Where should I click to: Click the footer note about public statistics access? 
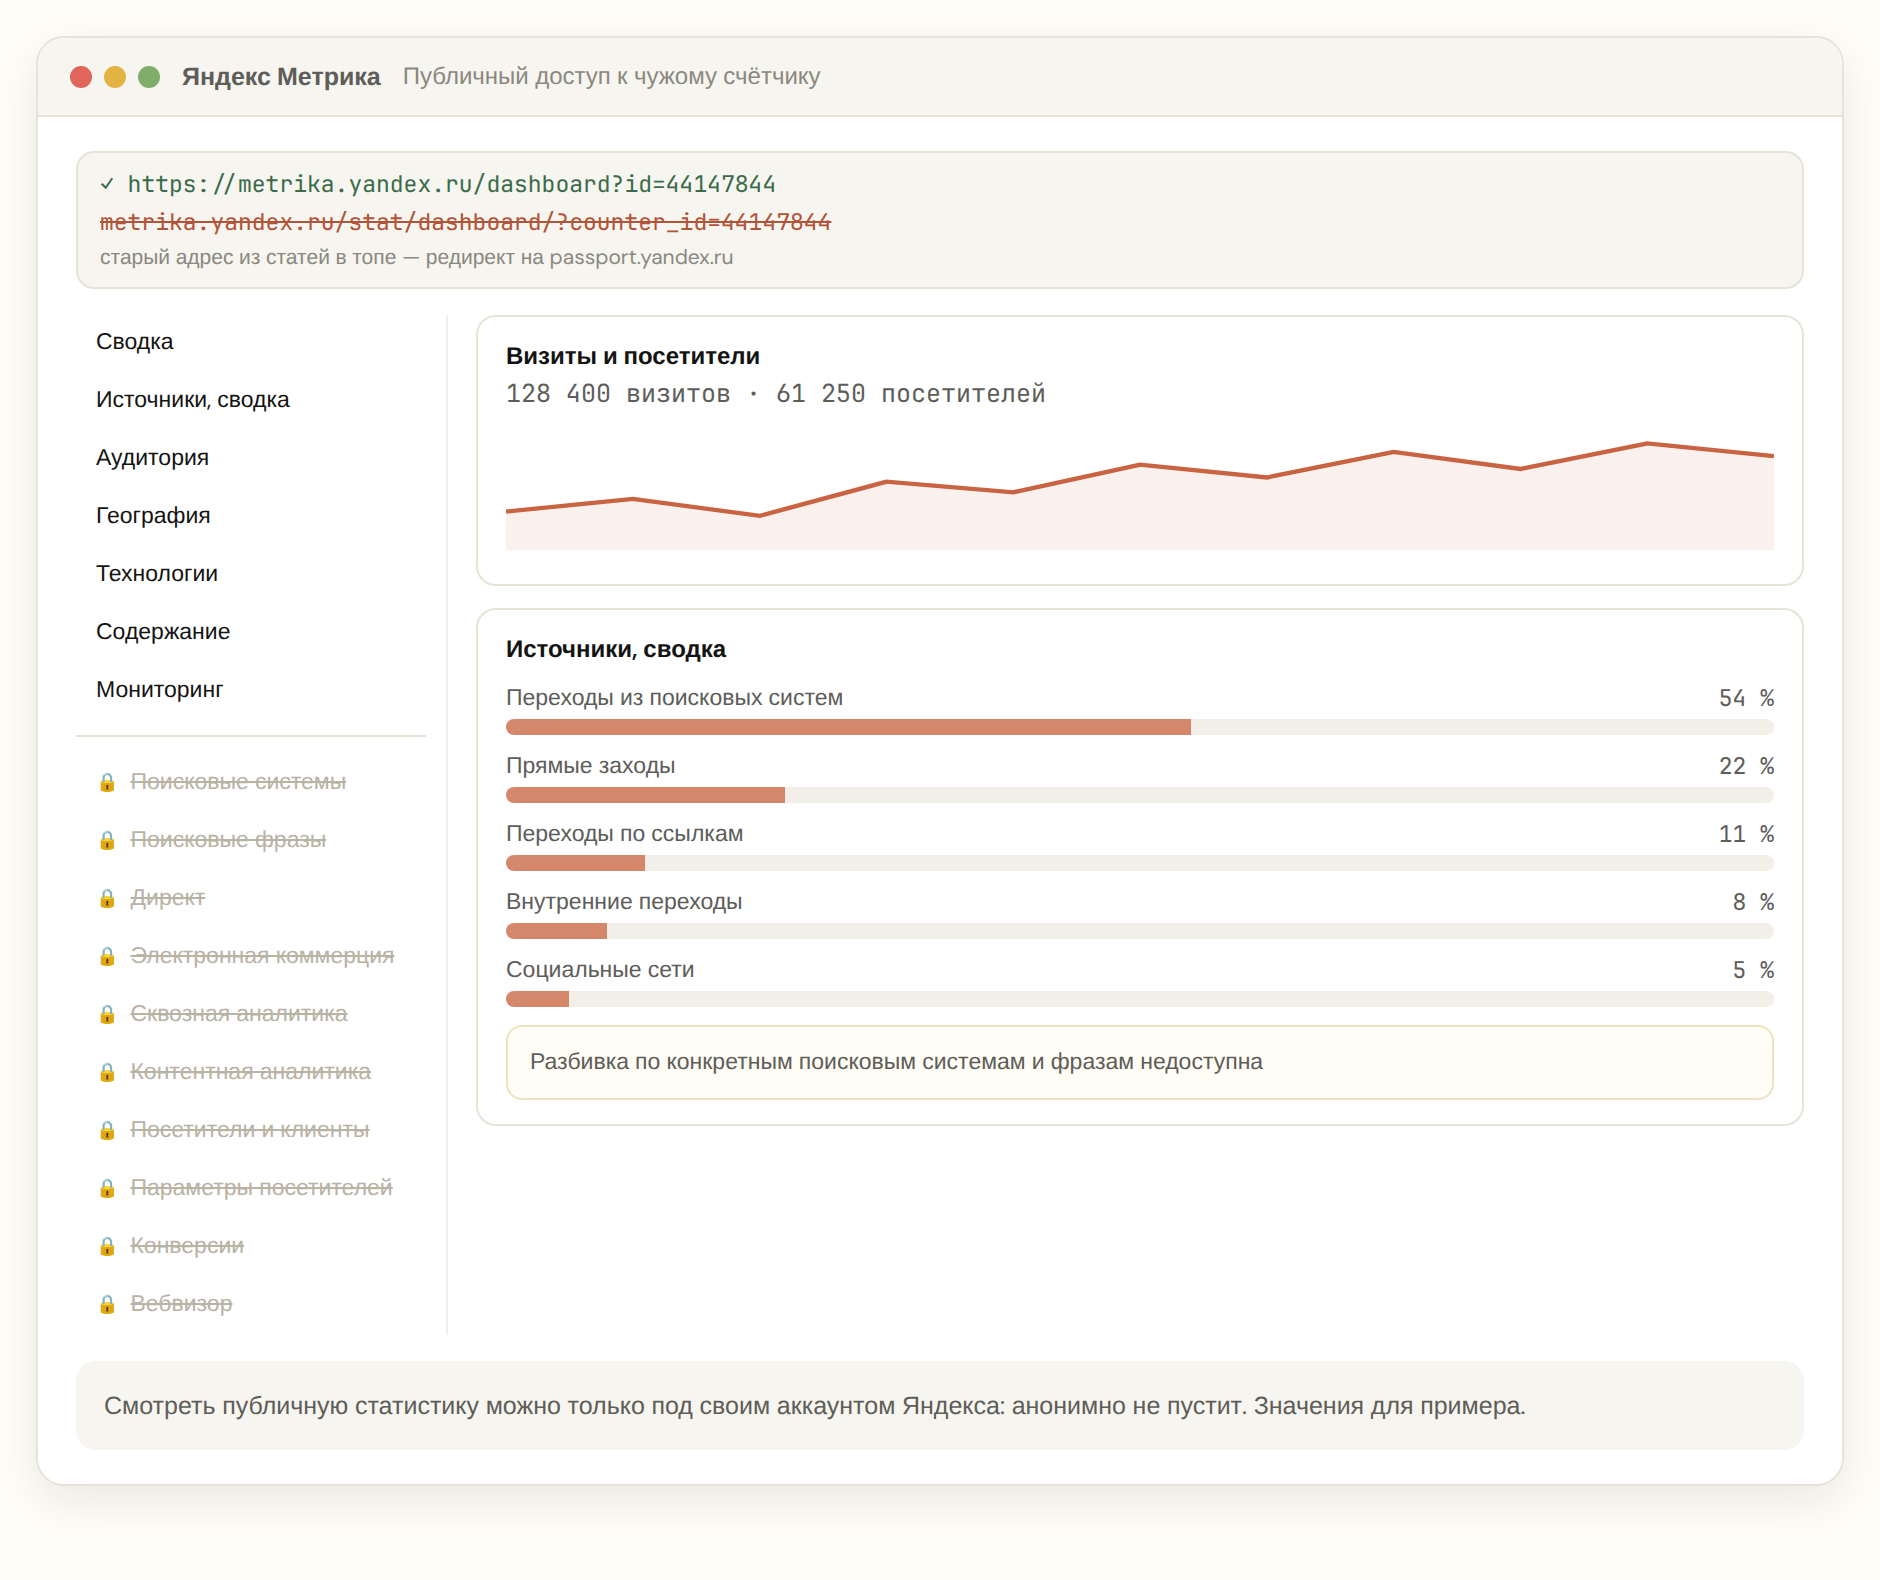click(940, 1406)
